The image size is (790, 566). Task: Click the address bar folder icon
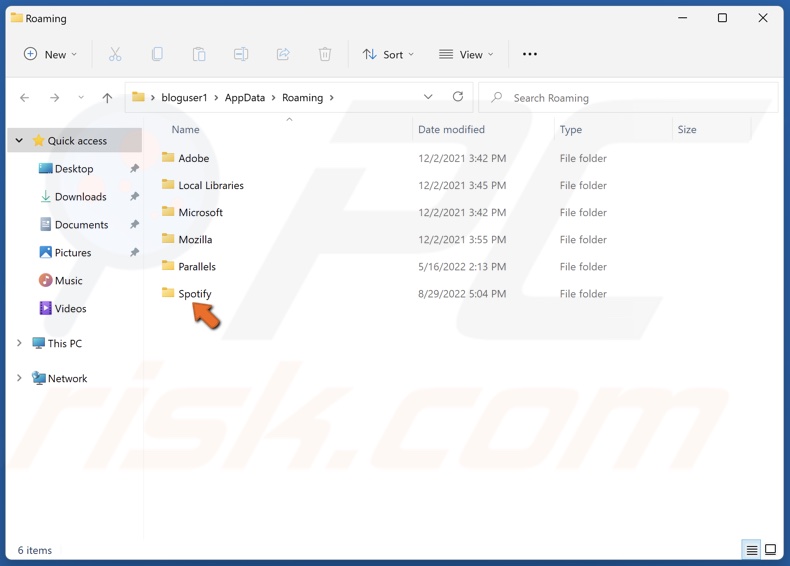(x=139, y=97)
